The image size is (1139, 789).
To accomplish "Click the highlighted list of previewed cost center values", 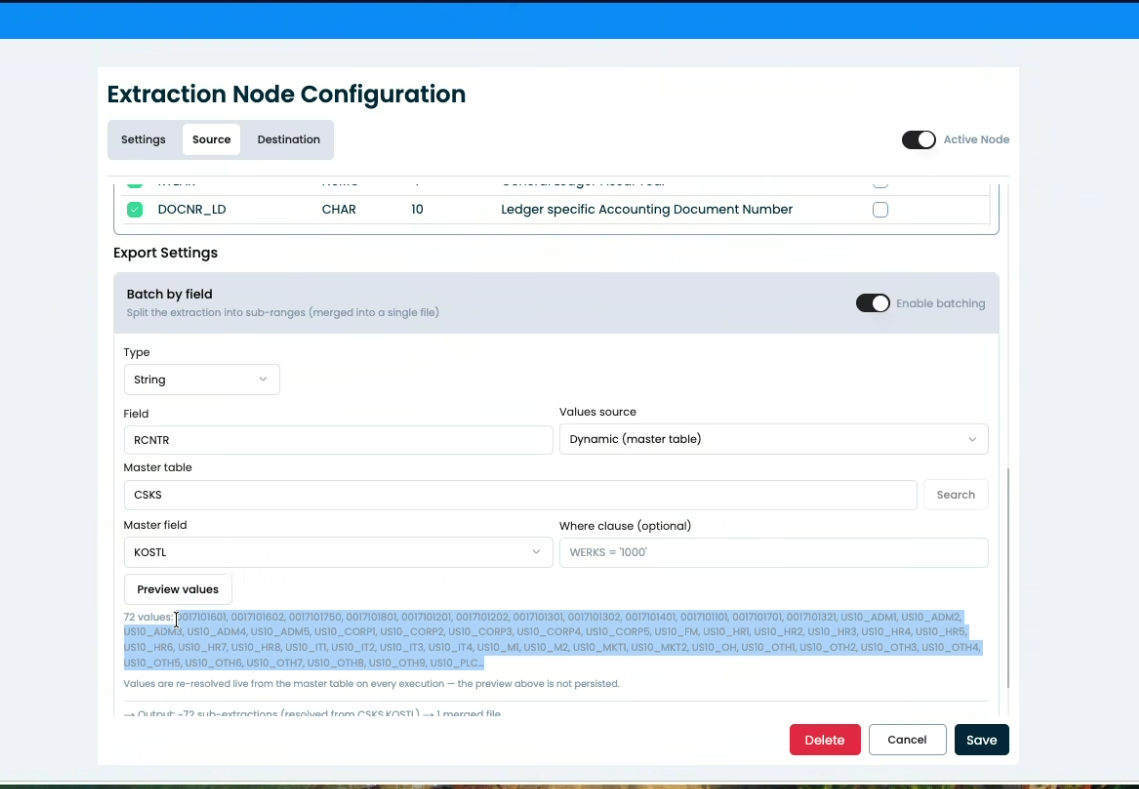I will click(x=552, y=639).
